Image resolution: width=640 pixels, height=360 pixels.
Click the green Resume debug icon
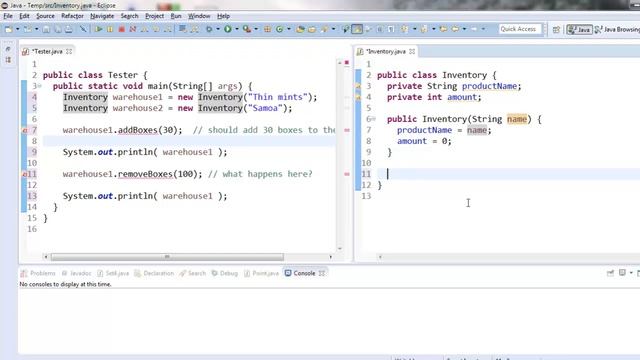click(98, 29)
